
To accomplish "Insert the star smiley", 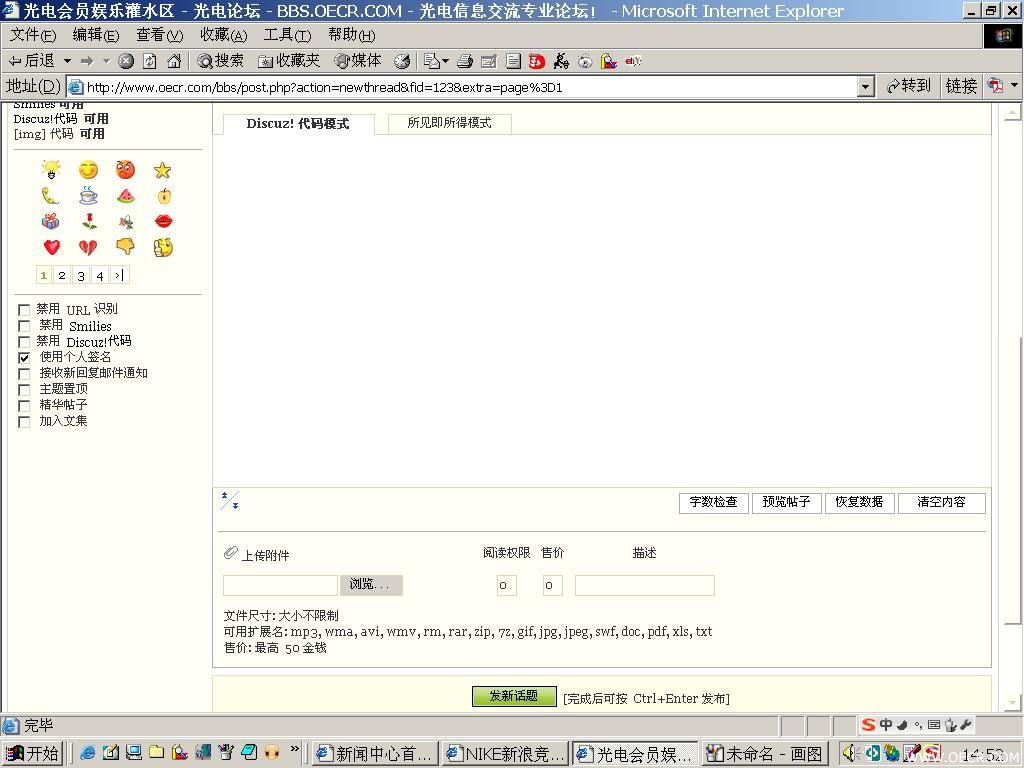I will point(163,170).
